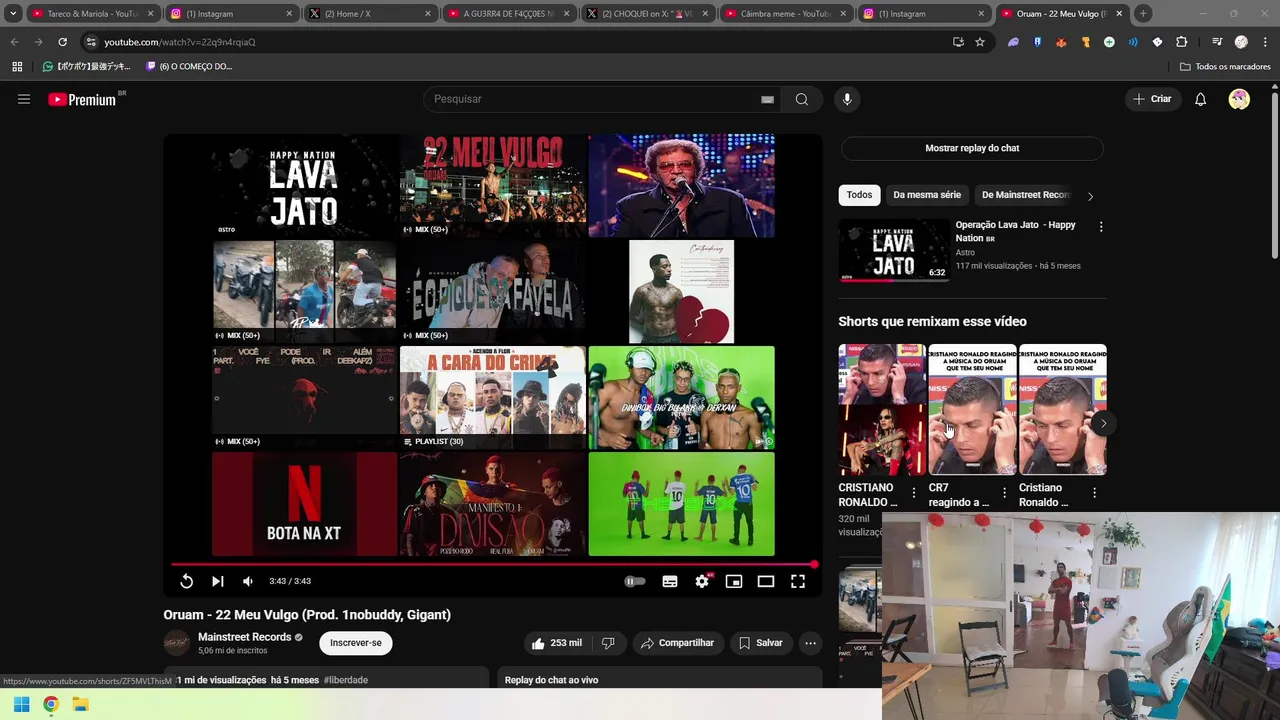Open the tab search dropdown

tap(13, 14)
